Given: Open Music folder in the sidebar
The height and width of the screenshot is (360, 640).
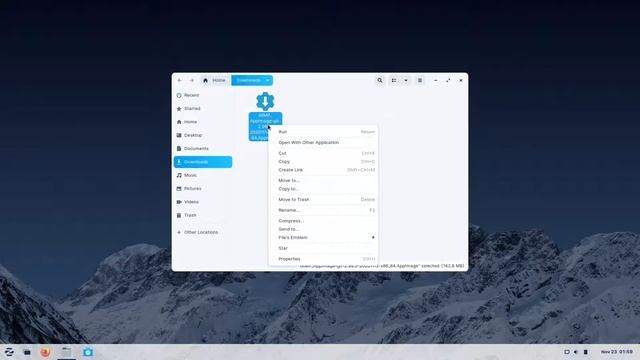Looking at the screenshot, I should [203, 175].
